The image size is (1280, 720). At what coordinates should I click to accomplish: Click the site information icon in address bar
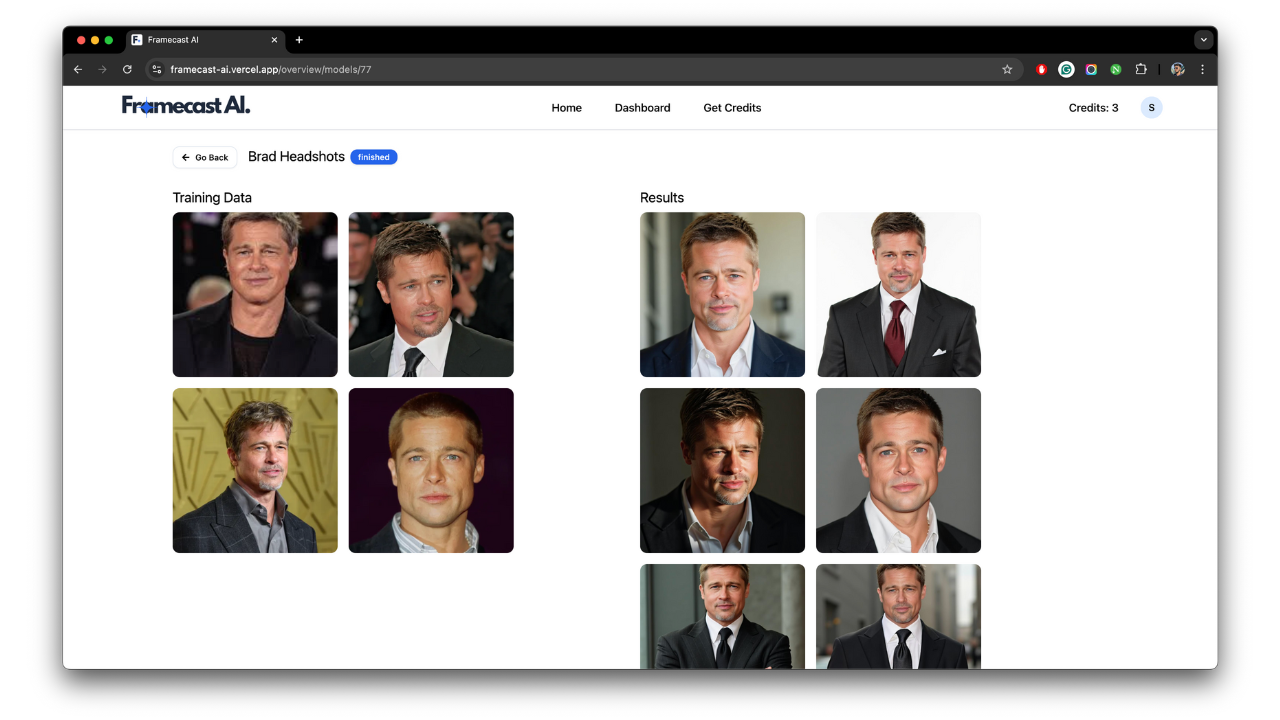(x=156, y=69)
